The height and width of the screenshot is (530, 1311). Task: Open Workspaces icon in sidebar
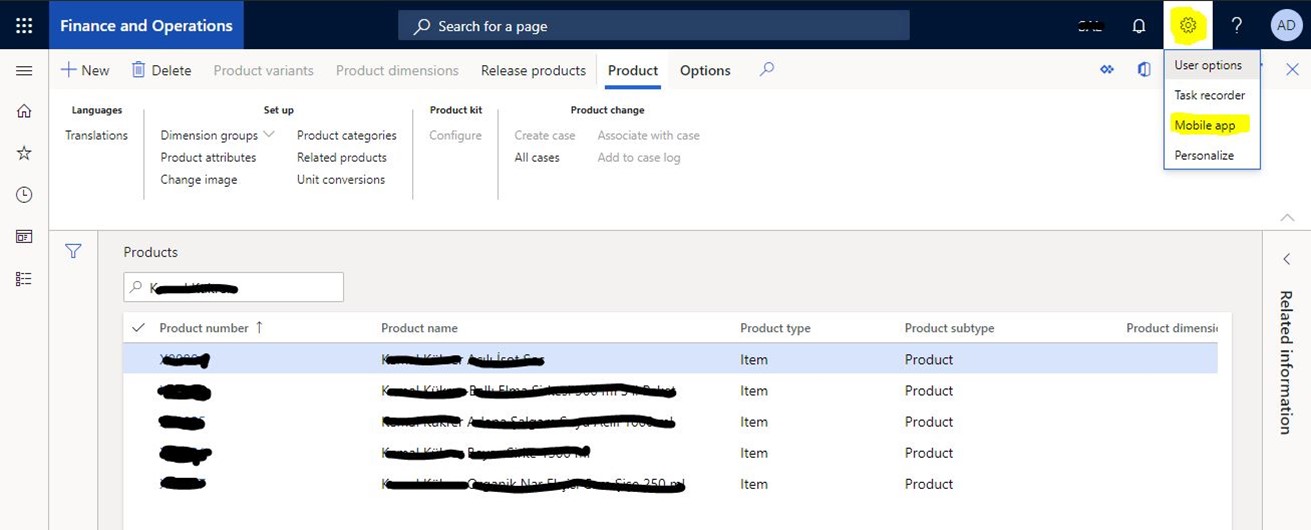point(24,237)
